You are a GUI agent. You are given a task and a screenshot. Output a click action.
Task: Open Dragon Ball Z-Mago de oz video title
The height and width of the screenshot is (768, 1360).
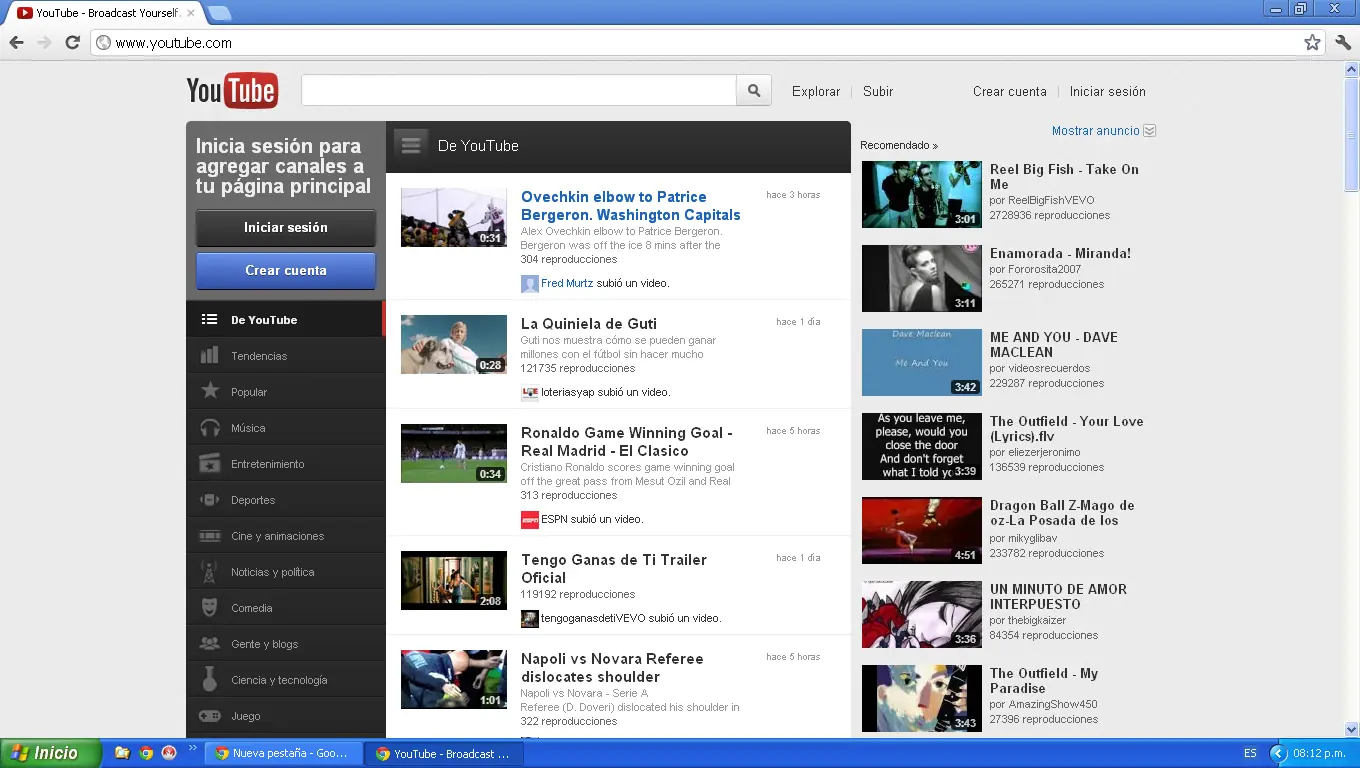pyautogui.click(x=1062, y=513)
